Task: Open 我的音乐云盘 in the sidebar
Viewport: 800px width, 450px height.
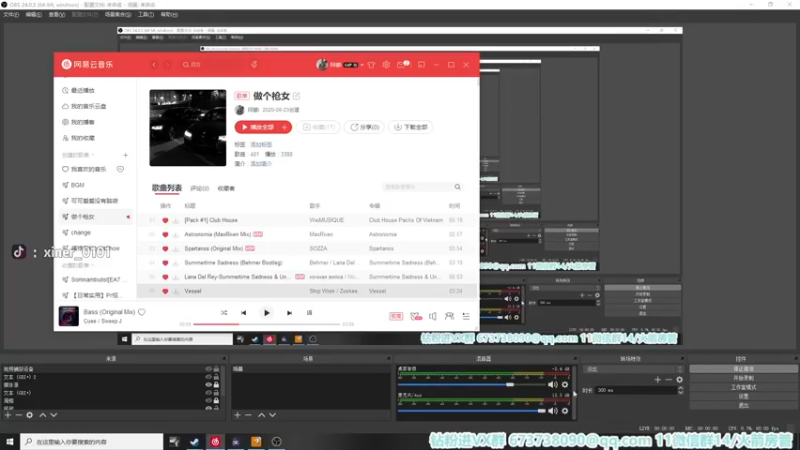Action: point(88,106)
